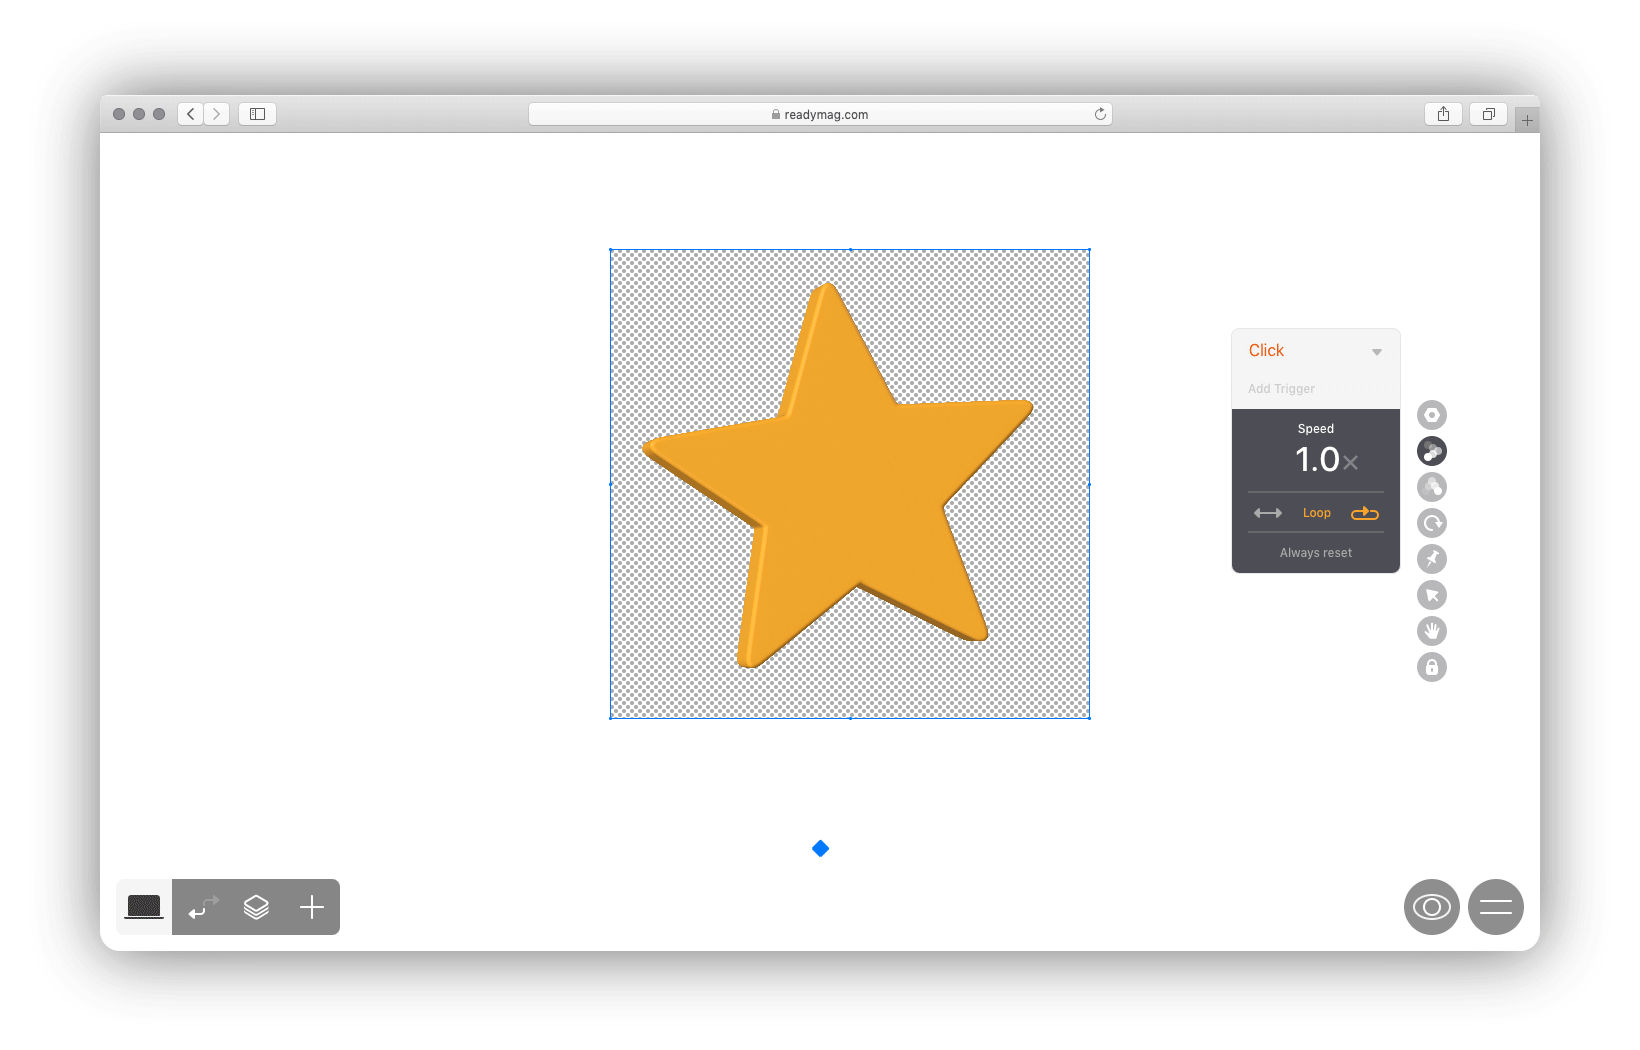1640x1050 pixels.
Task: Open a new Safari tab with plus
Action: [x=1527, y=121]
